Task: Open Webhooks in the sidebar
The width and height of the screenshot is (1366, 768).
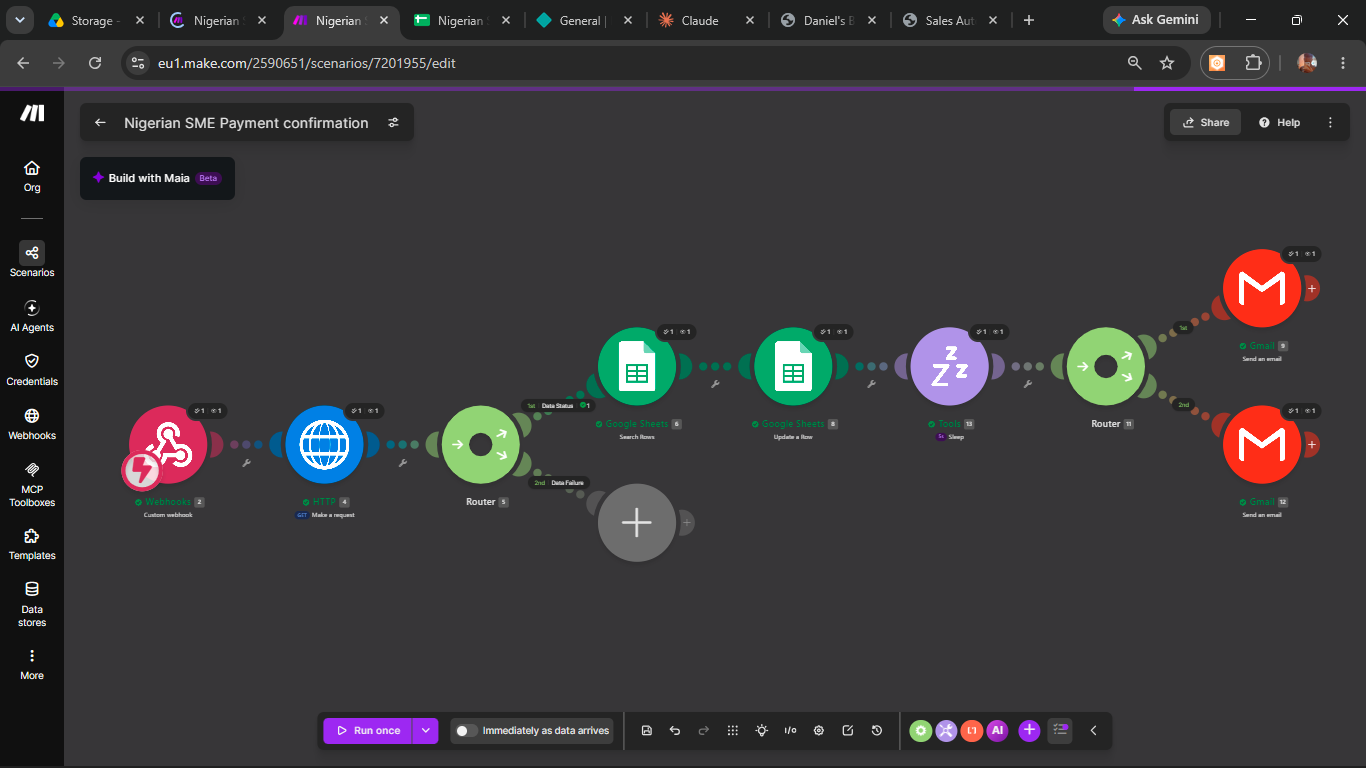Action: [32, 423]
